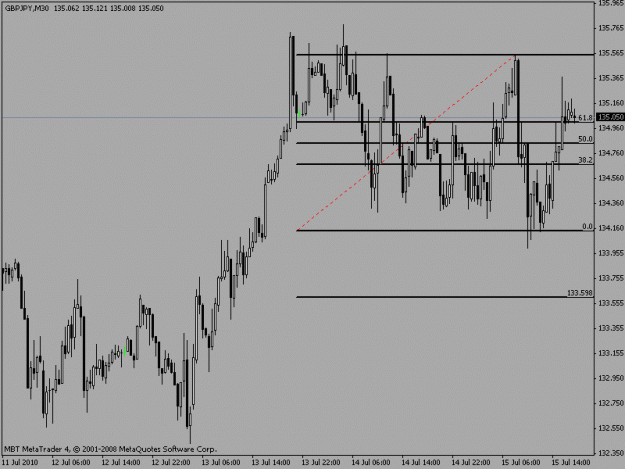Click the highlighted current price label 135.050
625x469 pixels.
click(x=611, y=117)
